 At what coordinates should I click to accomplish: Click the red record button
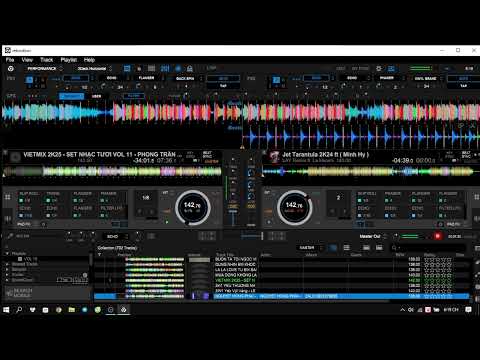[438, 236]
